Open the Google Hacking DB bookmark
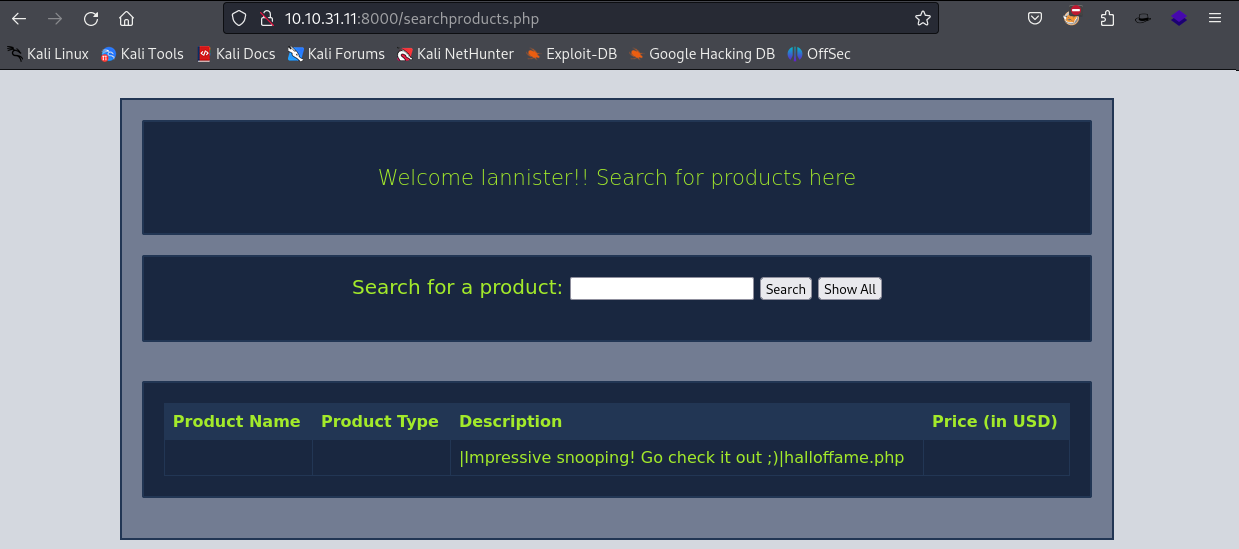1239x549 pixels. pos(702,54)
